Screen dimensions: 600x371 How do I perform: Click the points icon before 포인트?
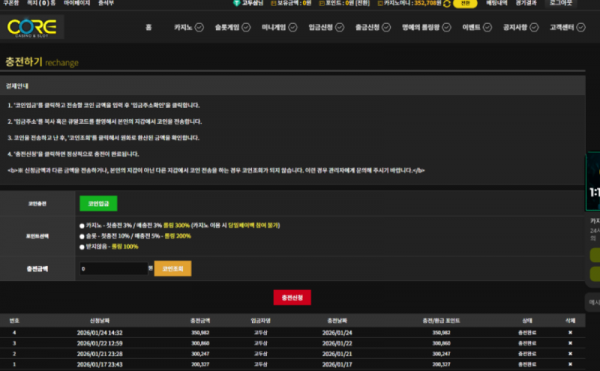(x=321, y=3)
